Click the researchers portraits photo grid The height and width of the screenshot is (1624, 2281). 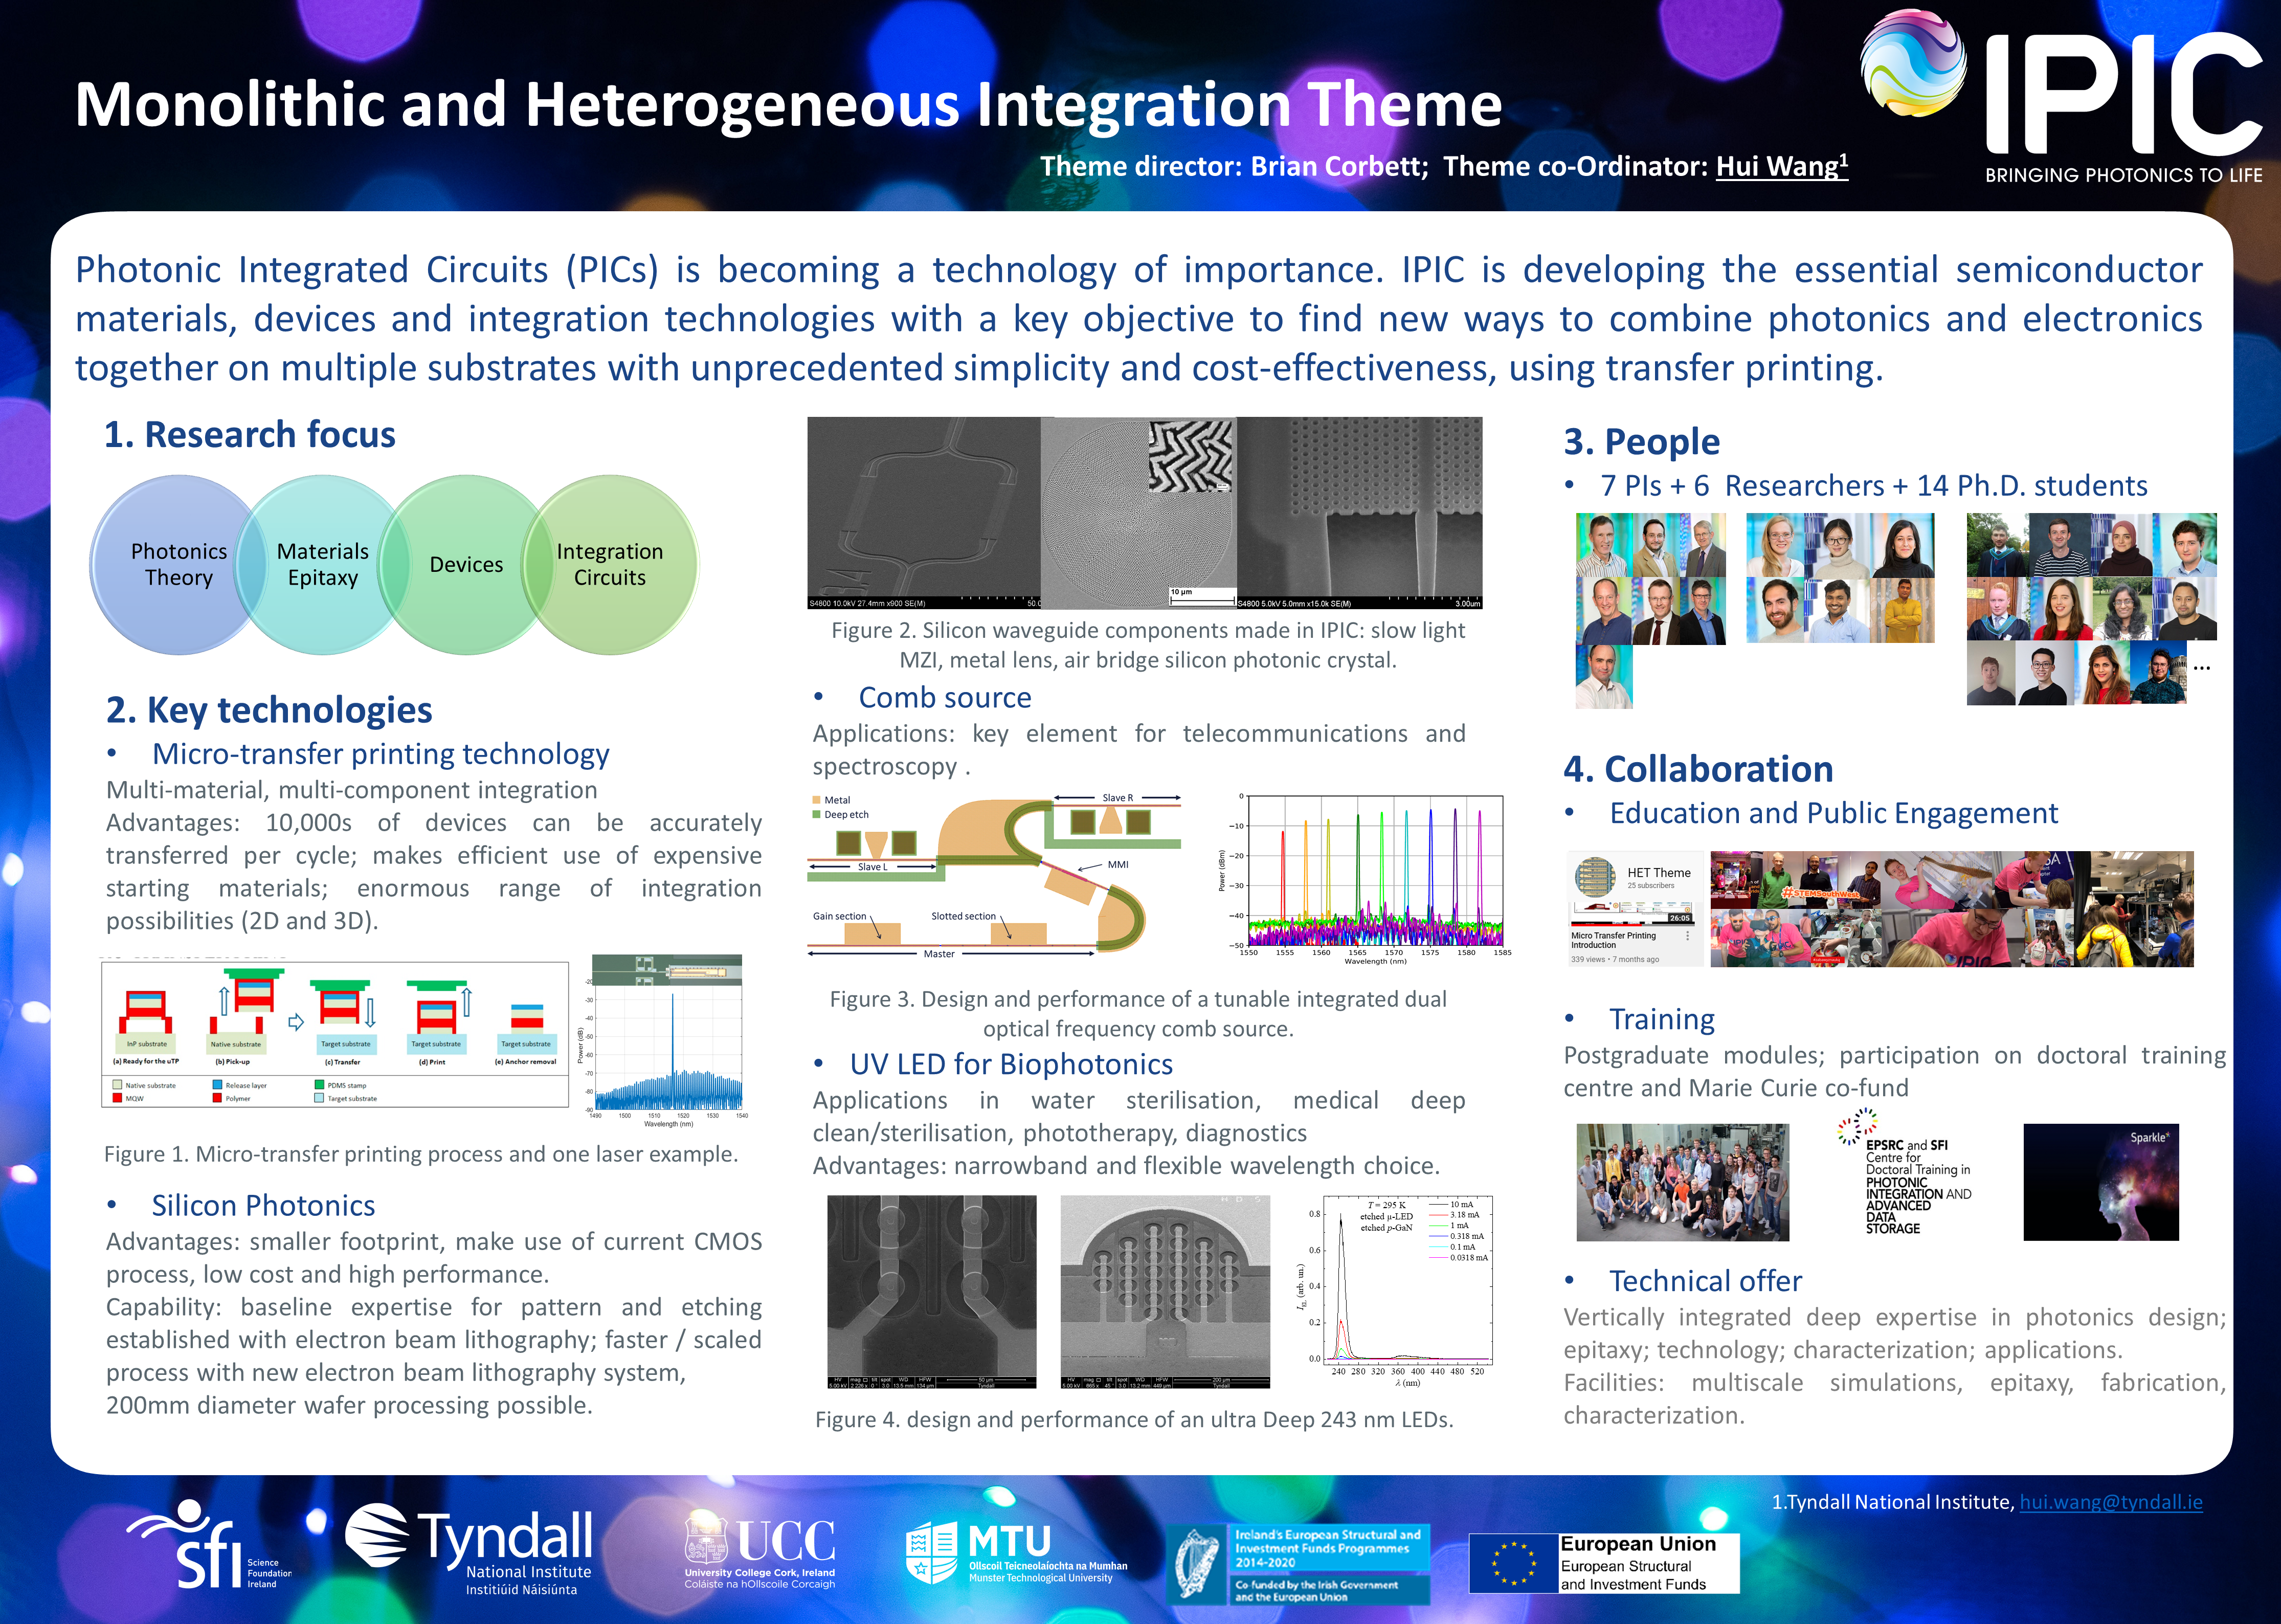pos(1840,578)
